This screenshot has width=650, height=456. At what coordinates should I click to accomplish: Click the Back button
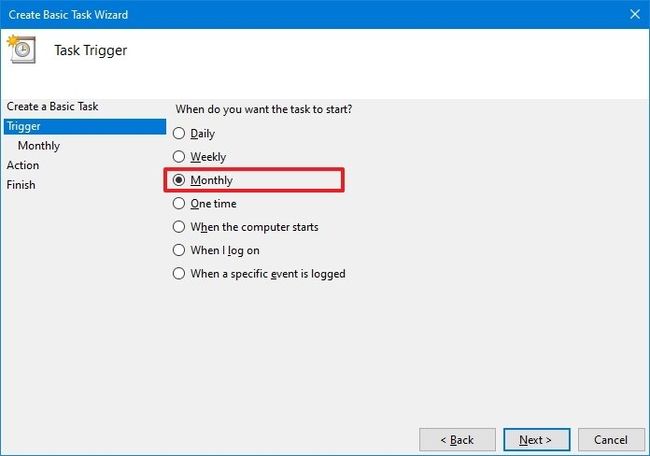pyautogui.click(x=457, y=440)
